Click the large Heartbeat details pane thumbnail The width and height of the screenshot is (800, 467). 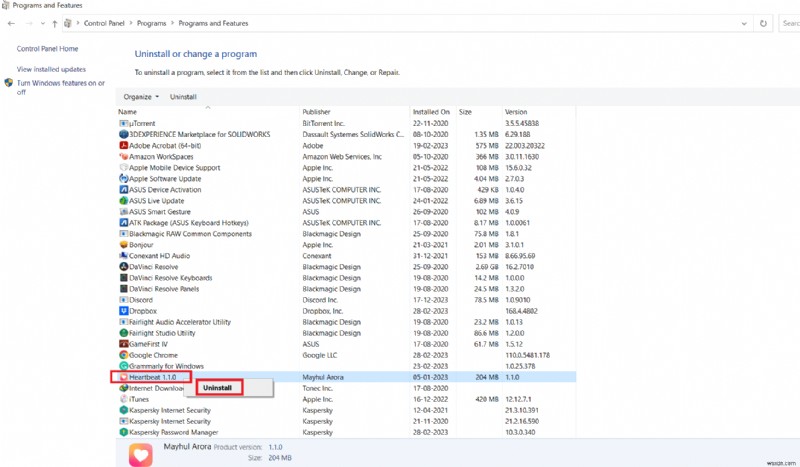click(x=141, y=455)
